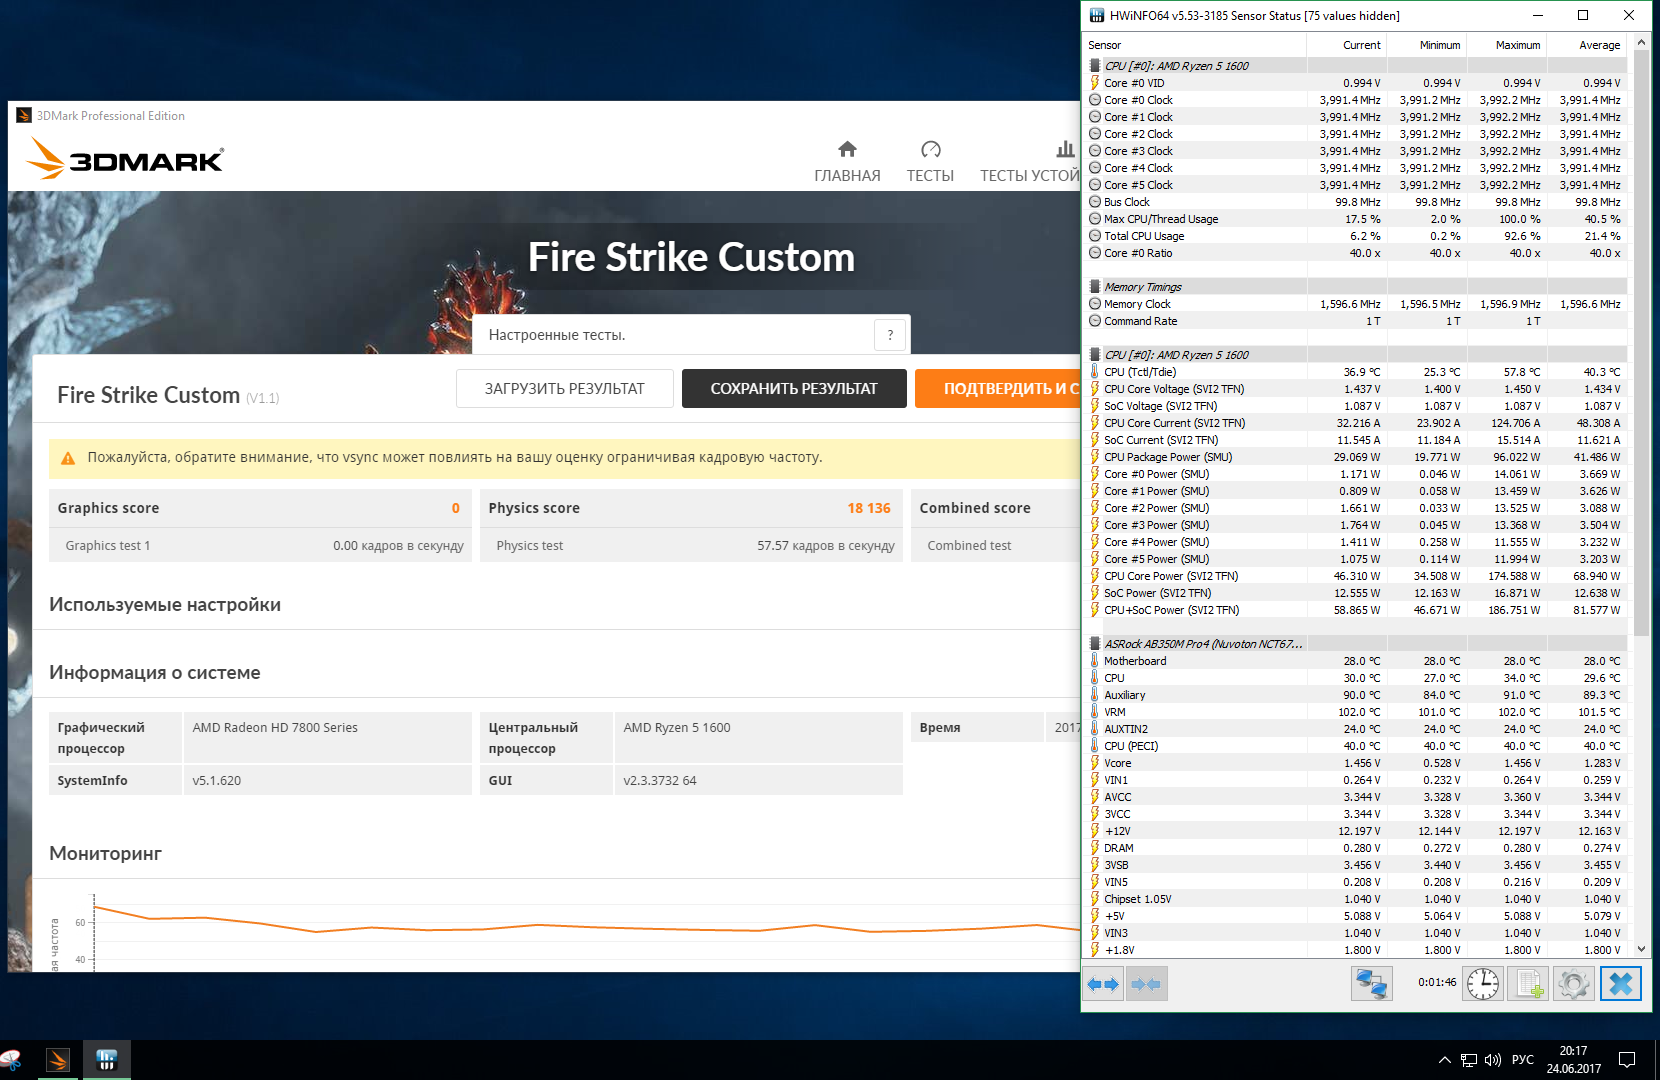Start logging with the HWiNFO log file icon

point(1529,984)
